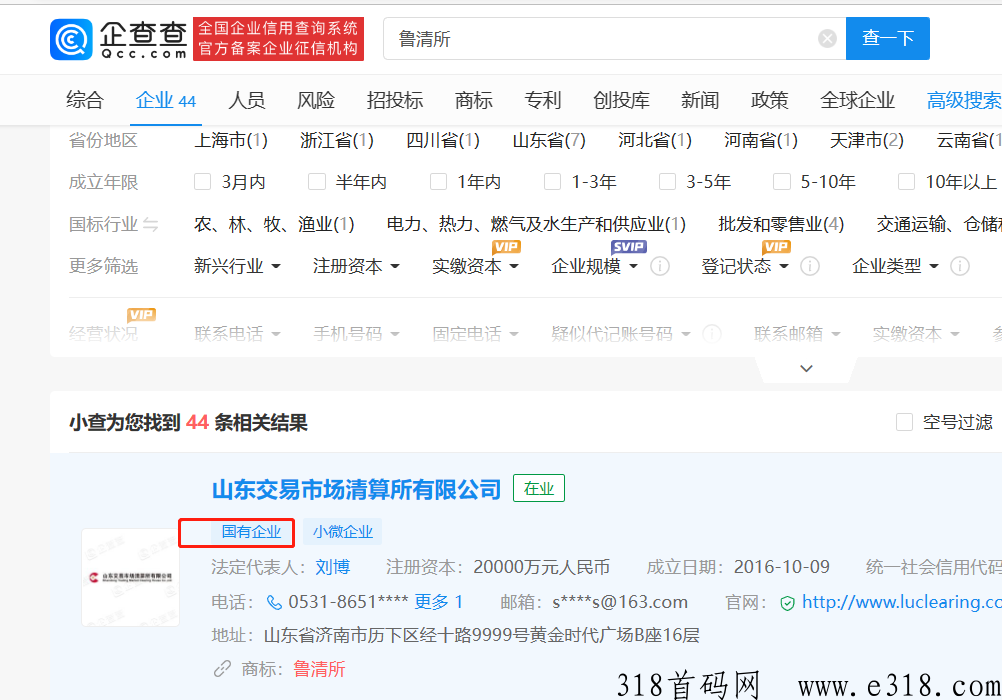
Task: Click the info icon next to 登记状态
Action: click(x=810, y=266)
